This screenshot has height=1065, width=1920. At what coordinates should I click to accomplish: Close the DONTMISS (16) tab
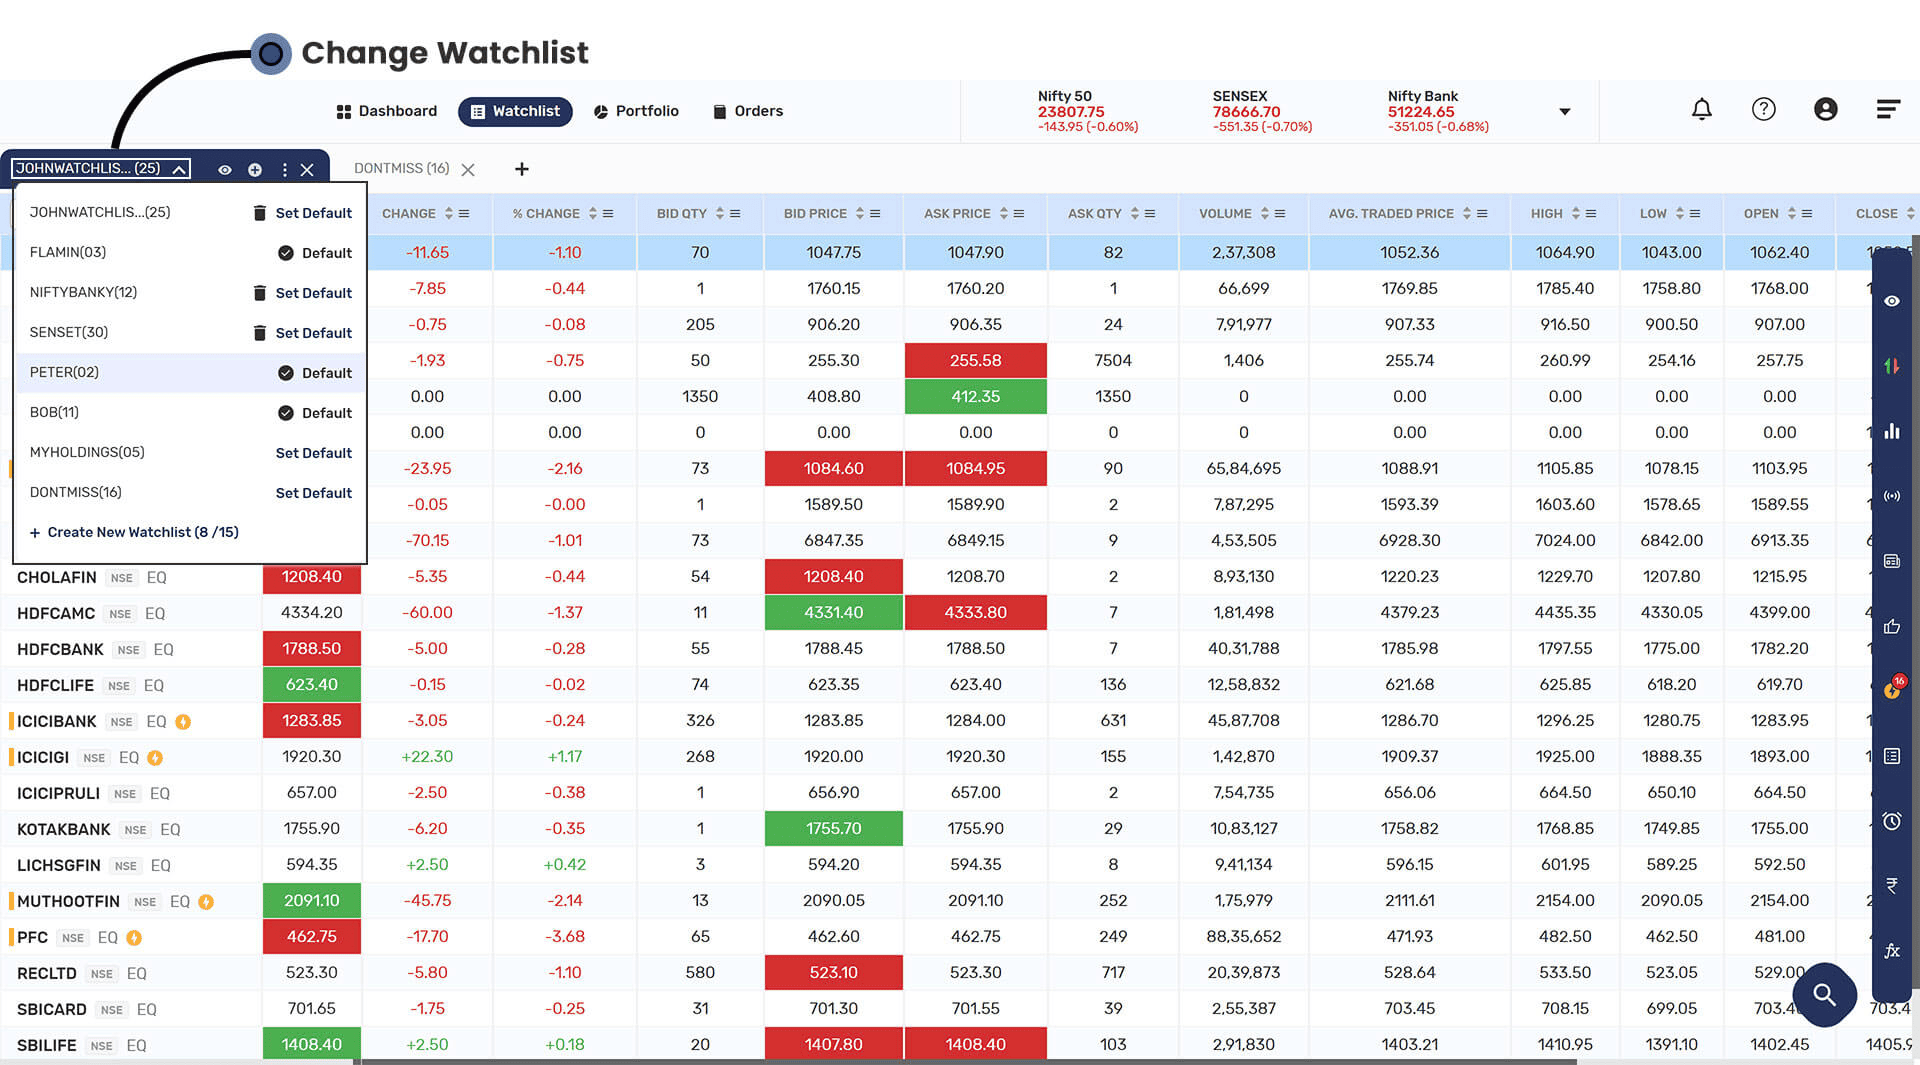(x=468, y=170)
